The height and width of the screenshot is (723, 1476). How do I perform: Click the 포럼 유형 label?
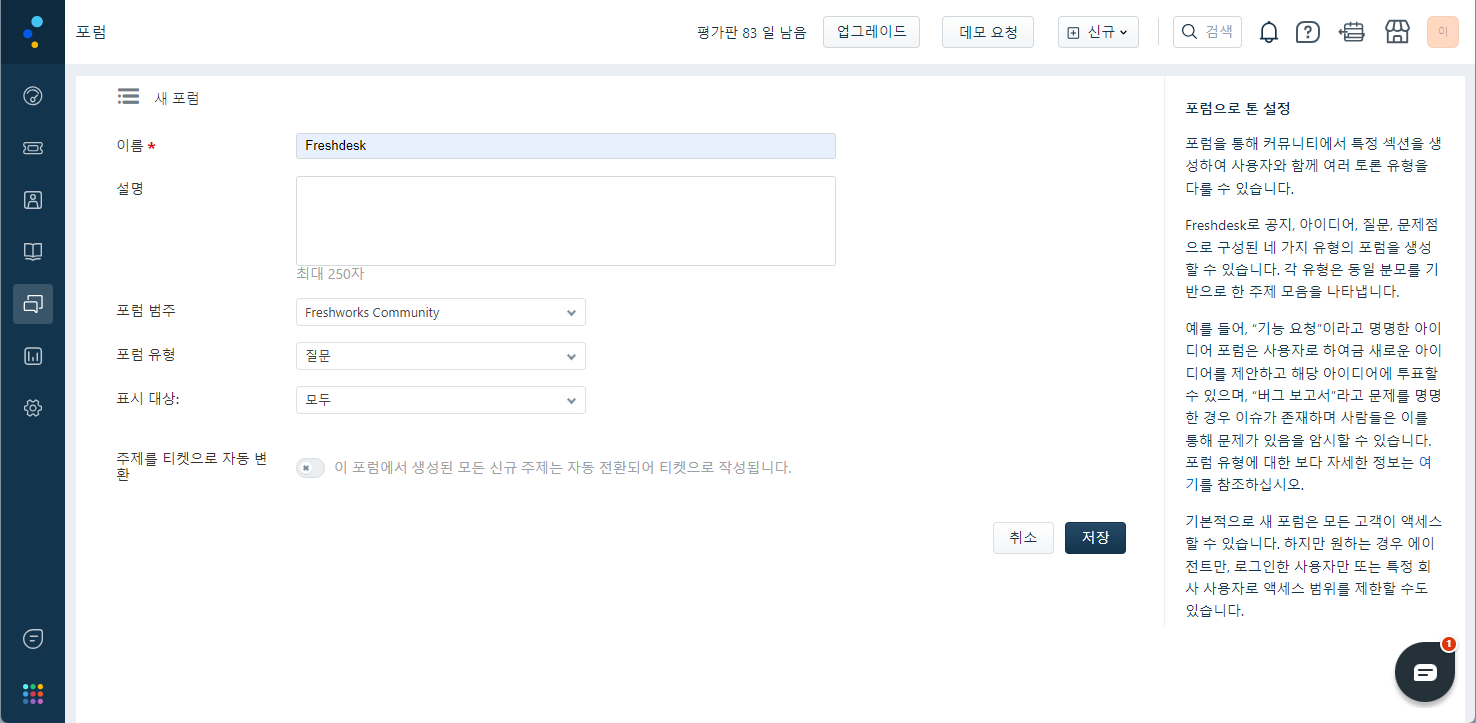(x=146, y=354)
